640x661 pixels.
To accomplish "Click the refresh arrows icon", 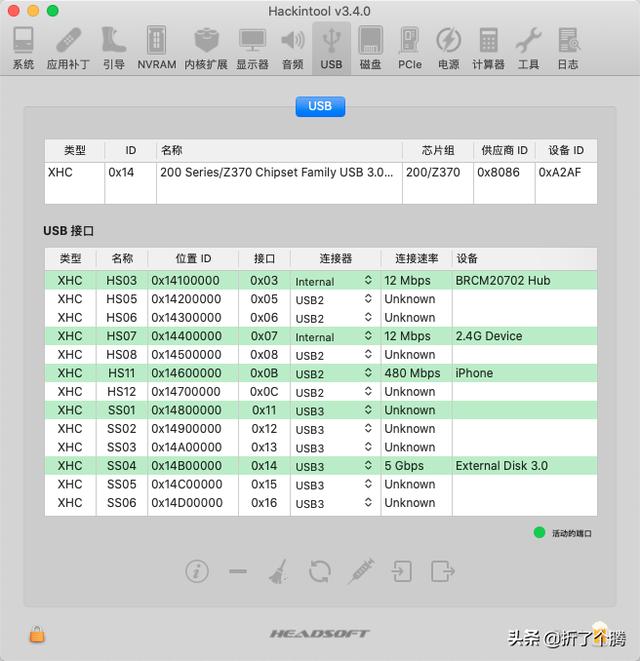I will click(x=320, y=572).
